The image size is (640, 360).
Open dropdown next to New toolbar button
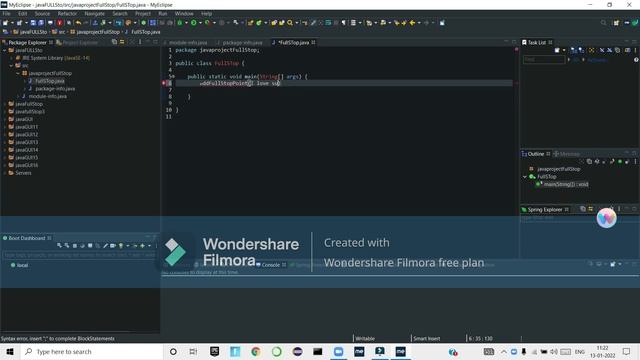pyautogui.click(x=12, y=23)
